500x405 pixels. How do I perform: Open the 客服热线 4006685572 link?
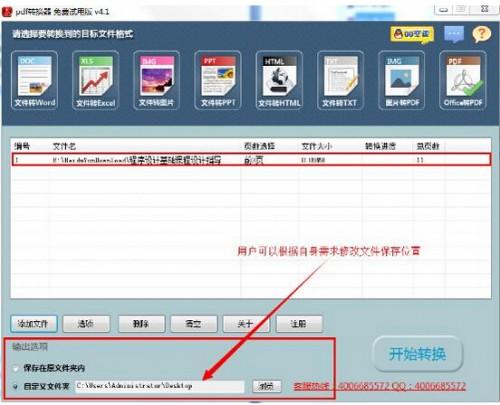click(x=379, y=386)
